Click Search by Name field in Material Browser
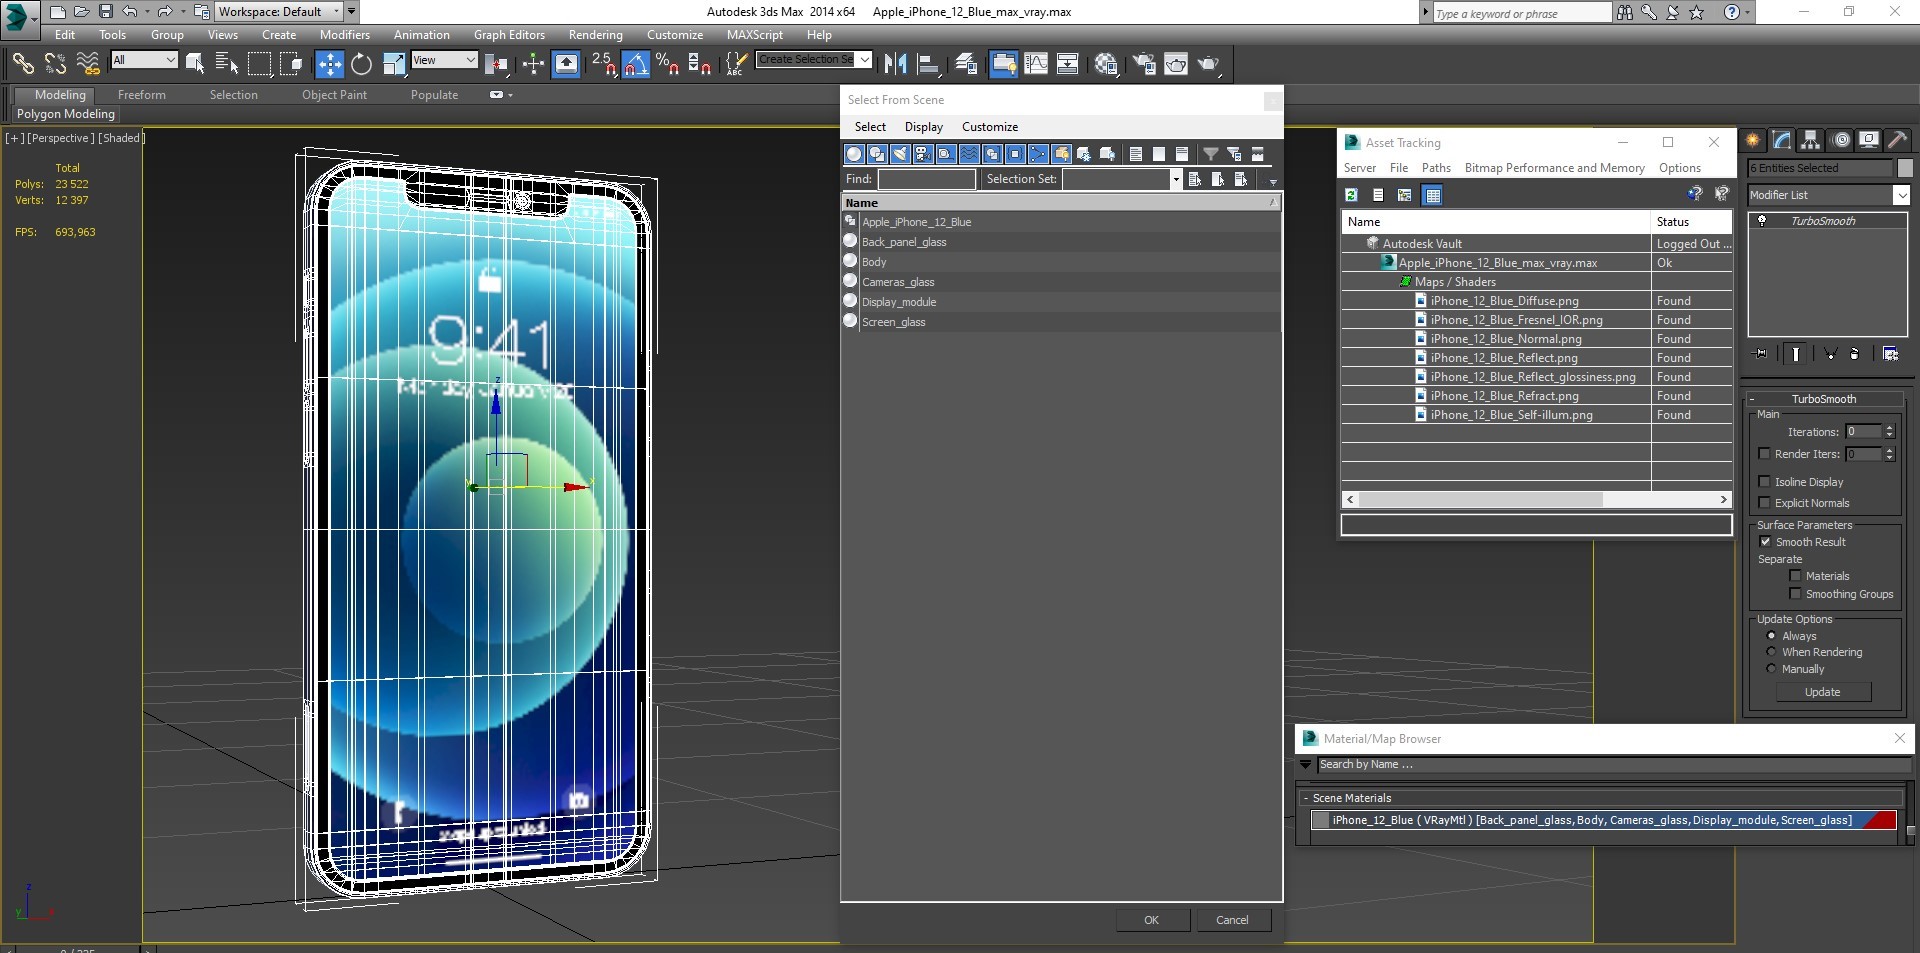The image size is (1920, 953). pos(1614,765)
